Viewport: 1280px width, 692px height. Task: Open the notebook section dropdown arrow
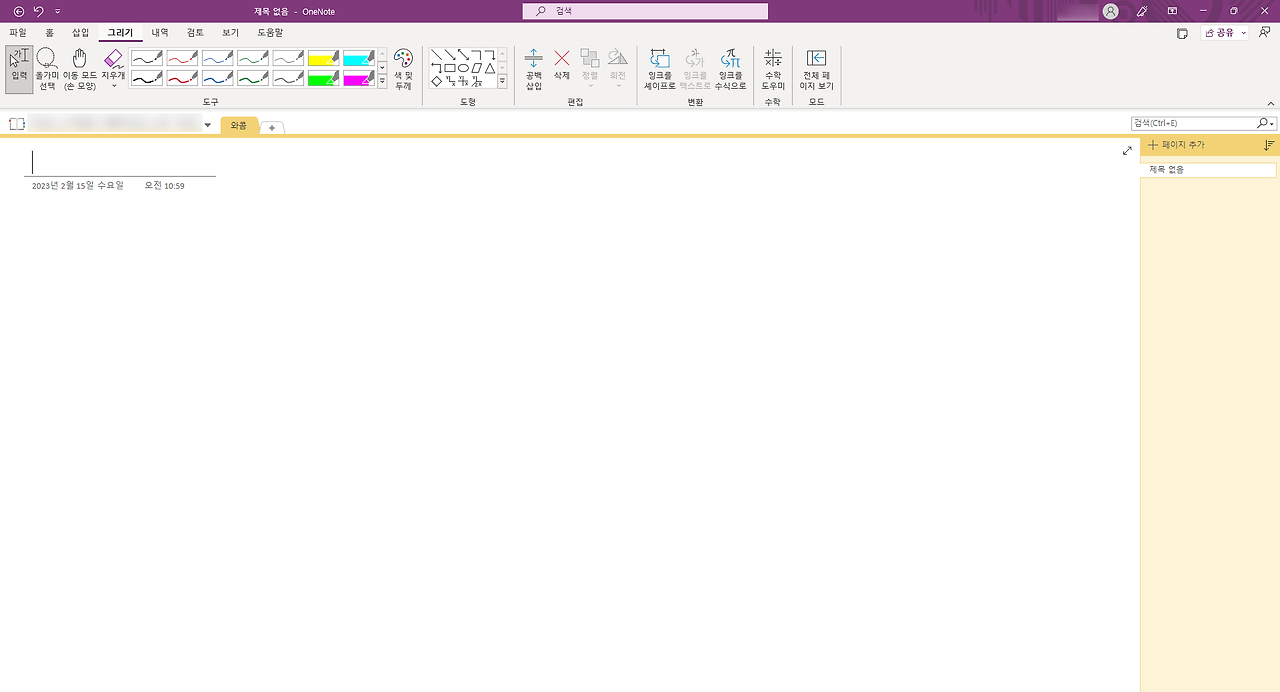207,123
